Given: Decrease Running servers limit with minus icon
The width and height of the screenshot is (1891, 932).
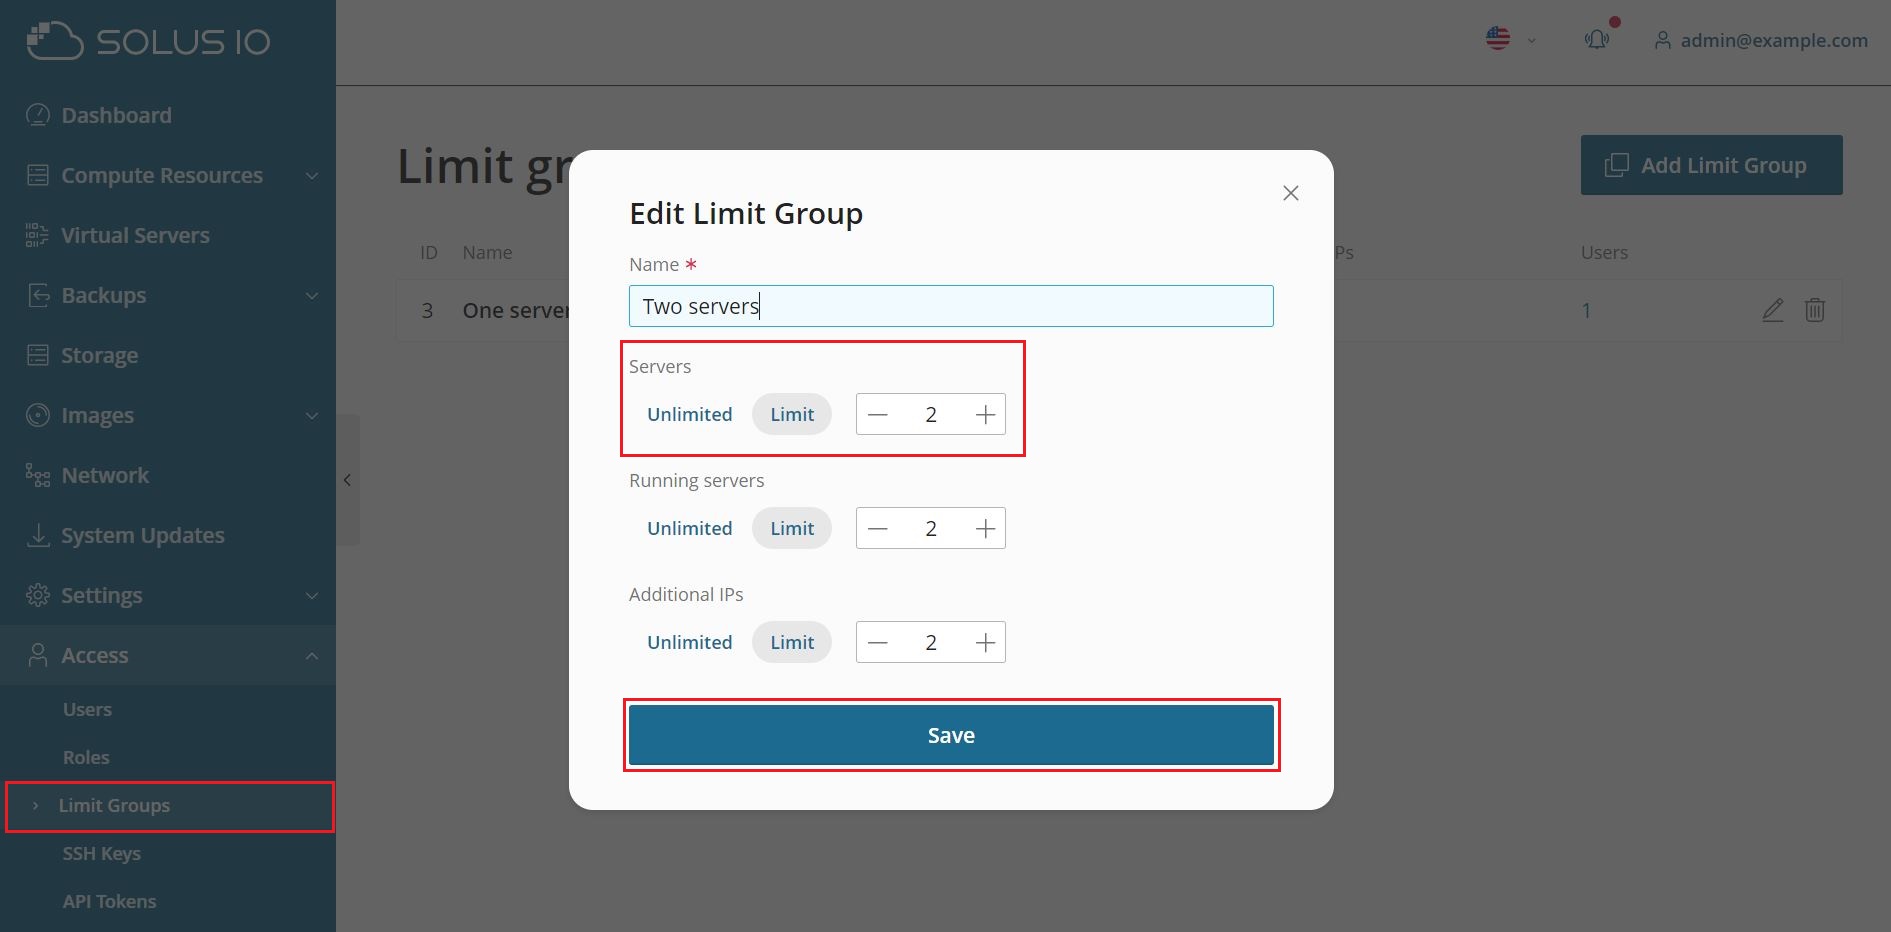Looking at the screenshot, I should (x=877, y=528).
